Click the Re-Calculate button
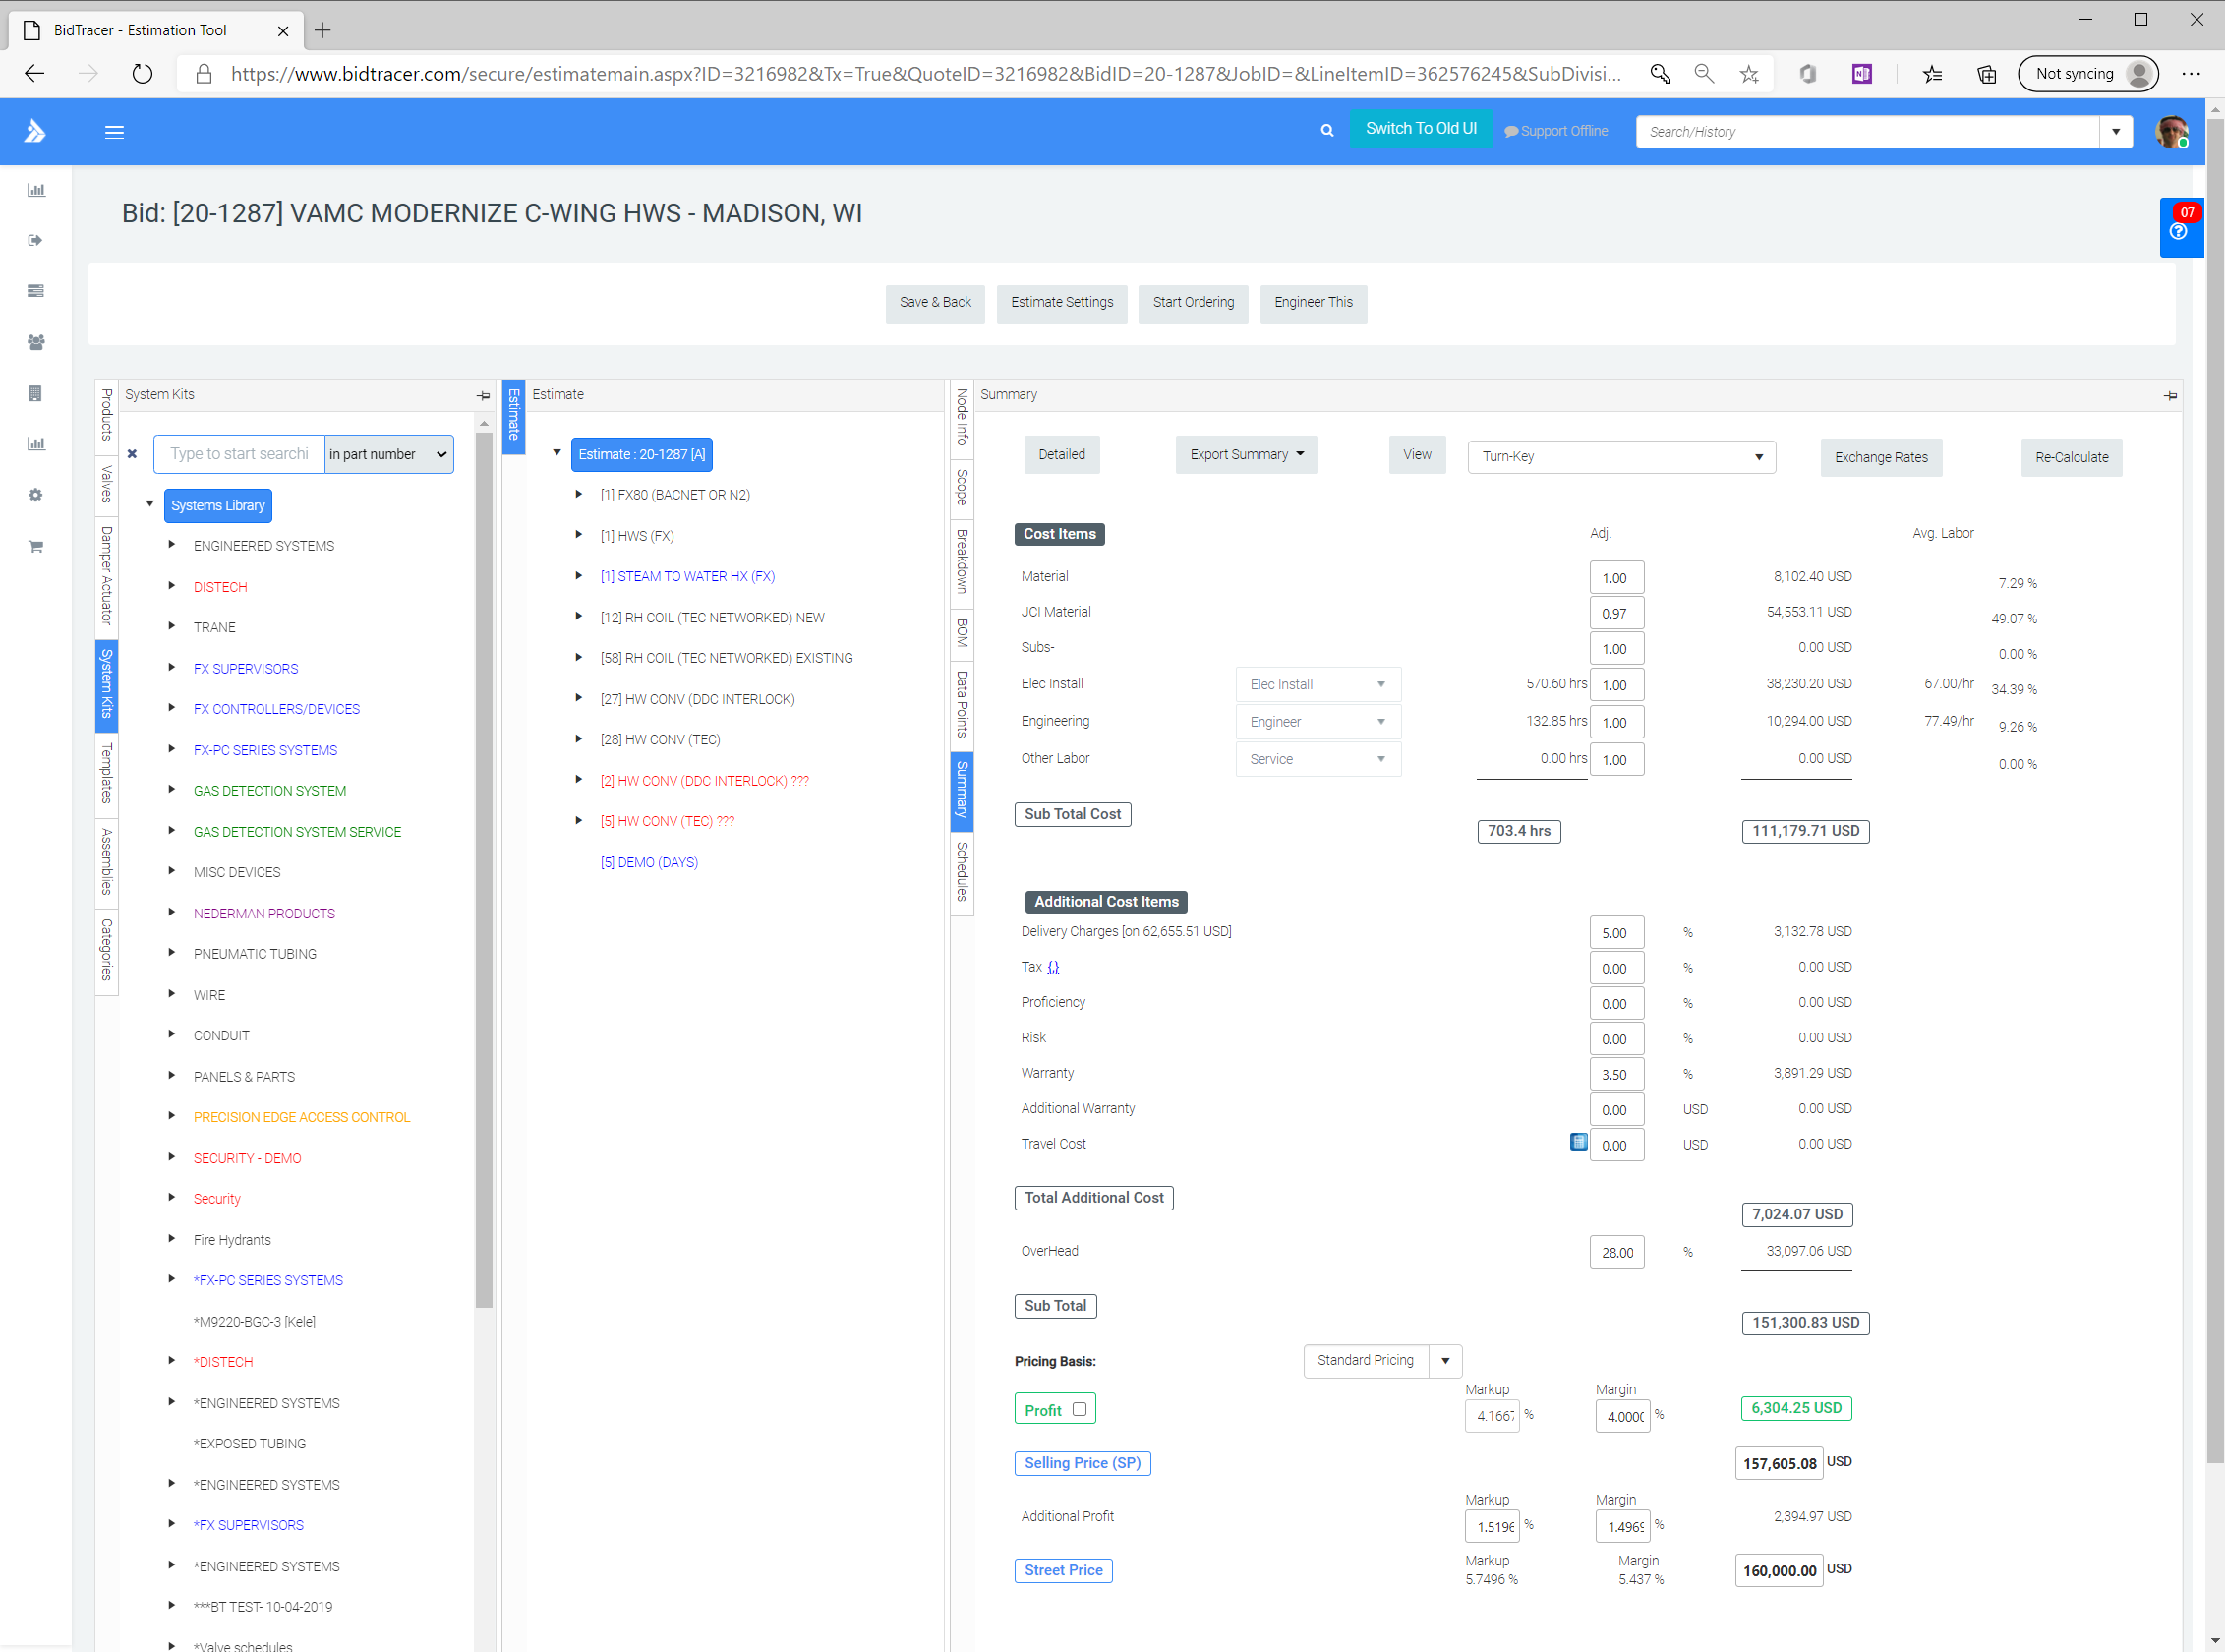The image size is (2225, 1652). coord(2067,458)
